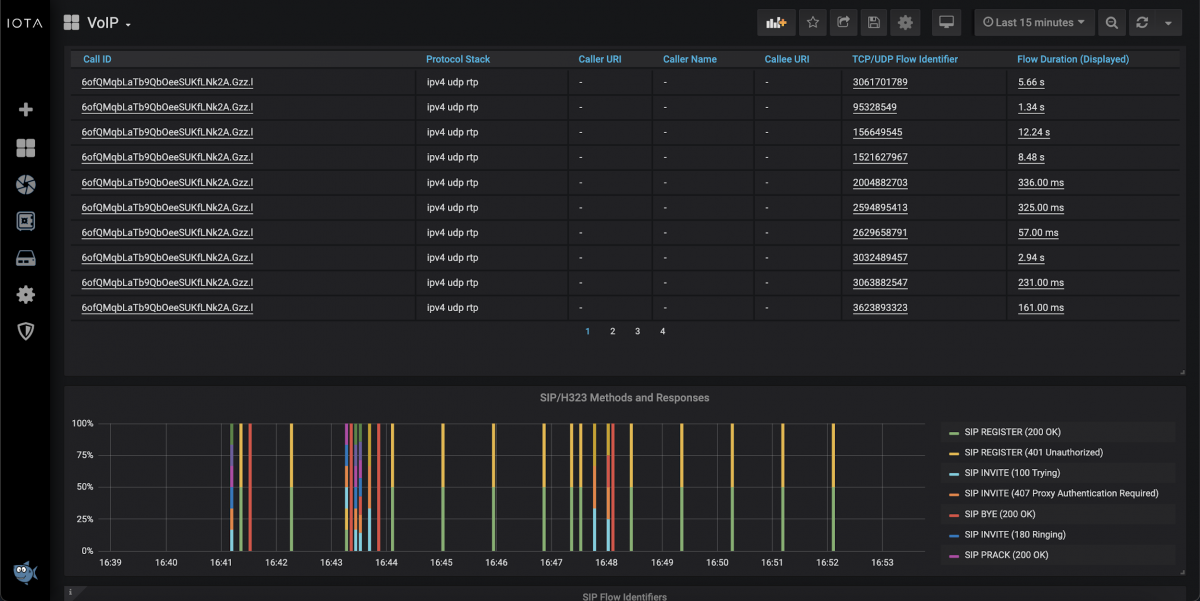
Task: Save the dashboard with the floppy disk icon
Action: [874, 22]
